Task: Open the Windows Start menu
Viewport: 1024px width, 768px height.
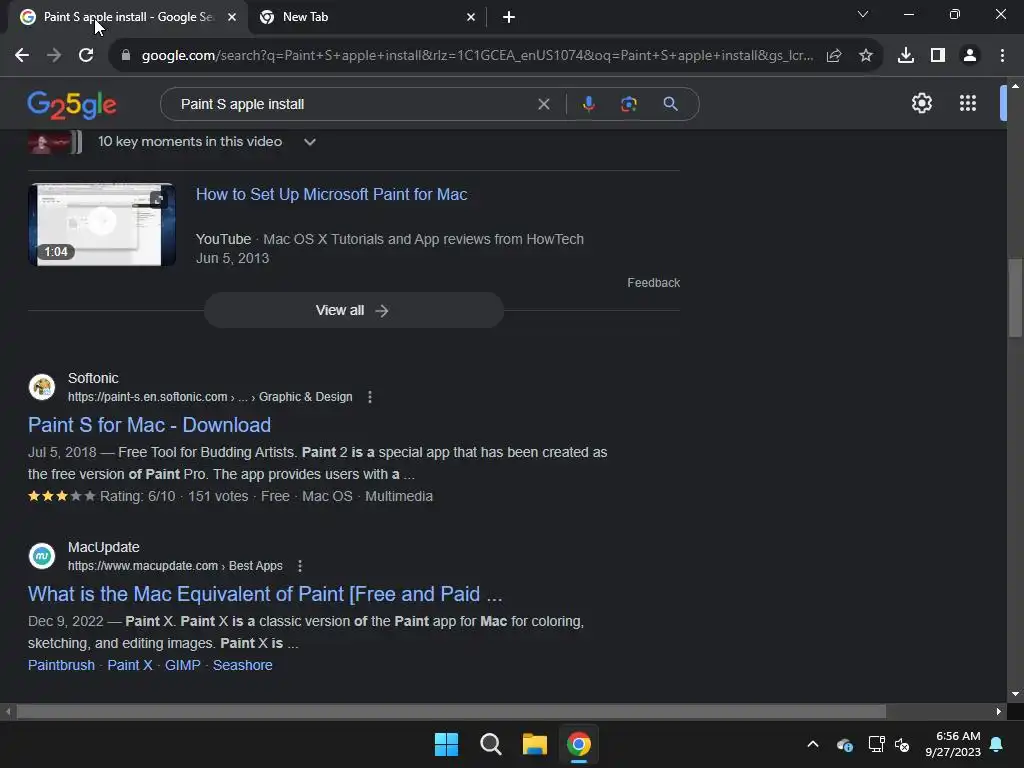Action: [x=447, y=744]
